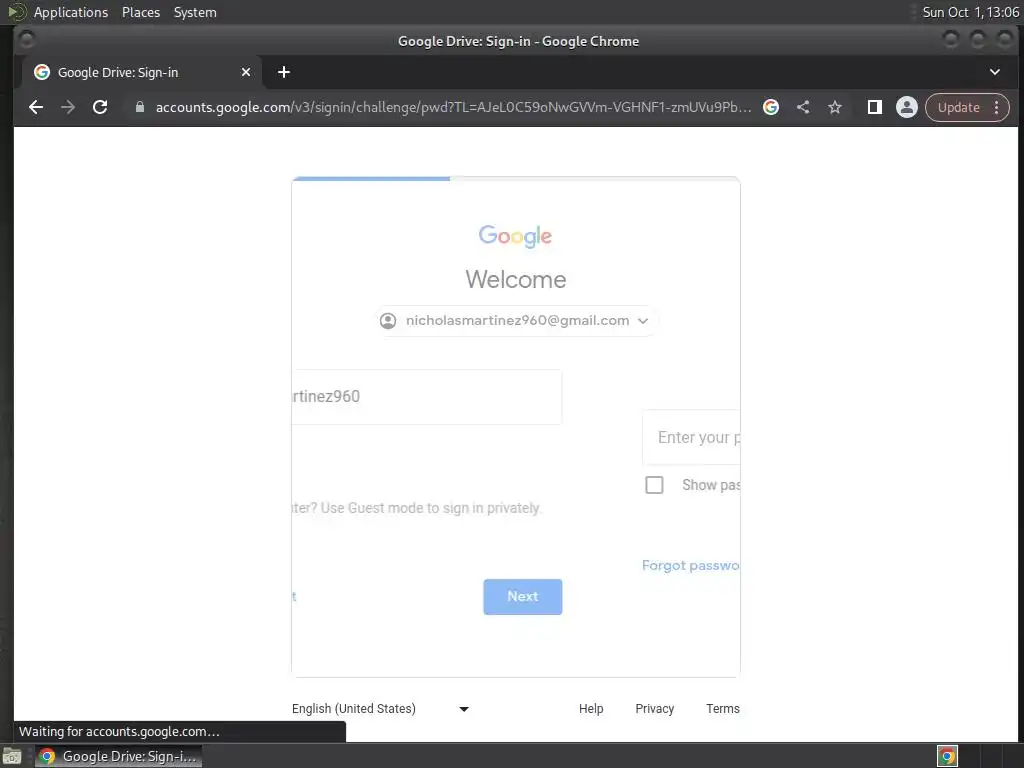Reload the current page

tap(100, 107)
